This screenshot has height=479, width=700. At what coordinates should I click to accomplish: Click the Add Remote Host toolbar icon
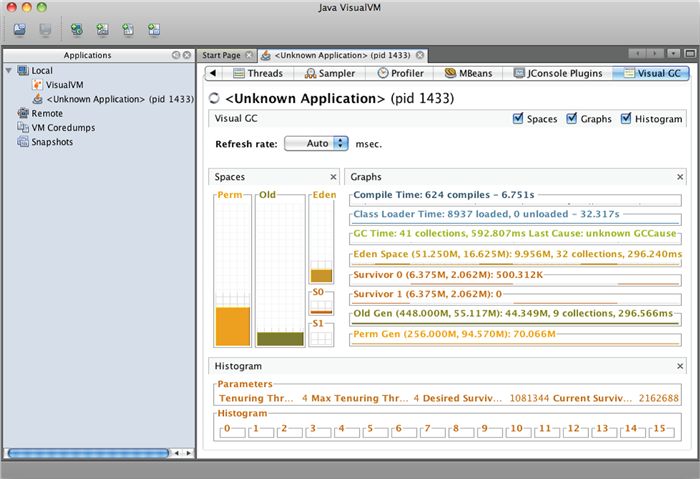pos(102,29)
